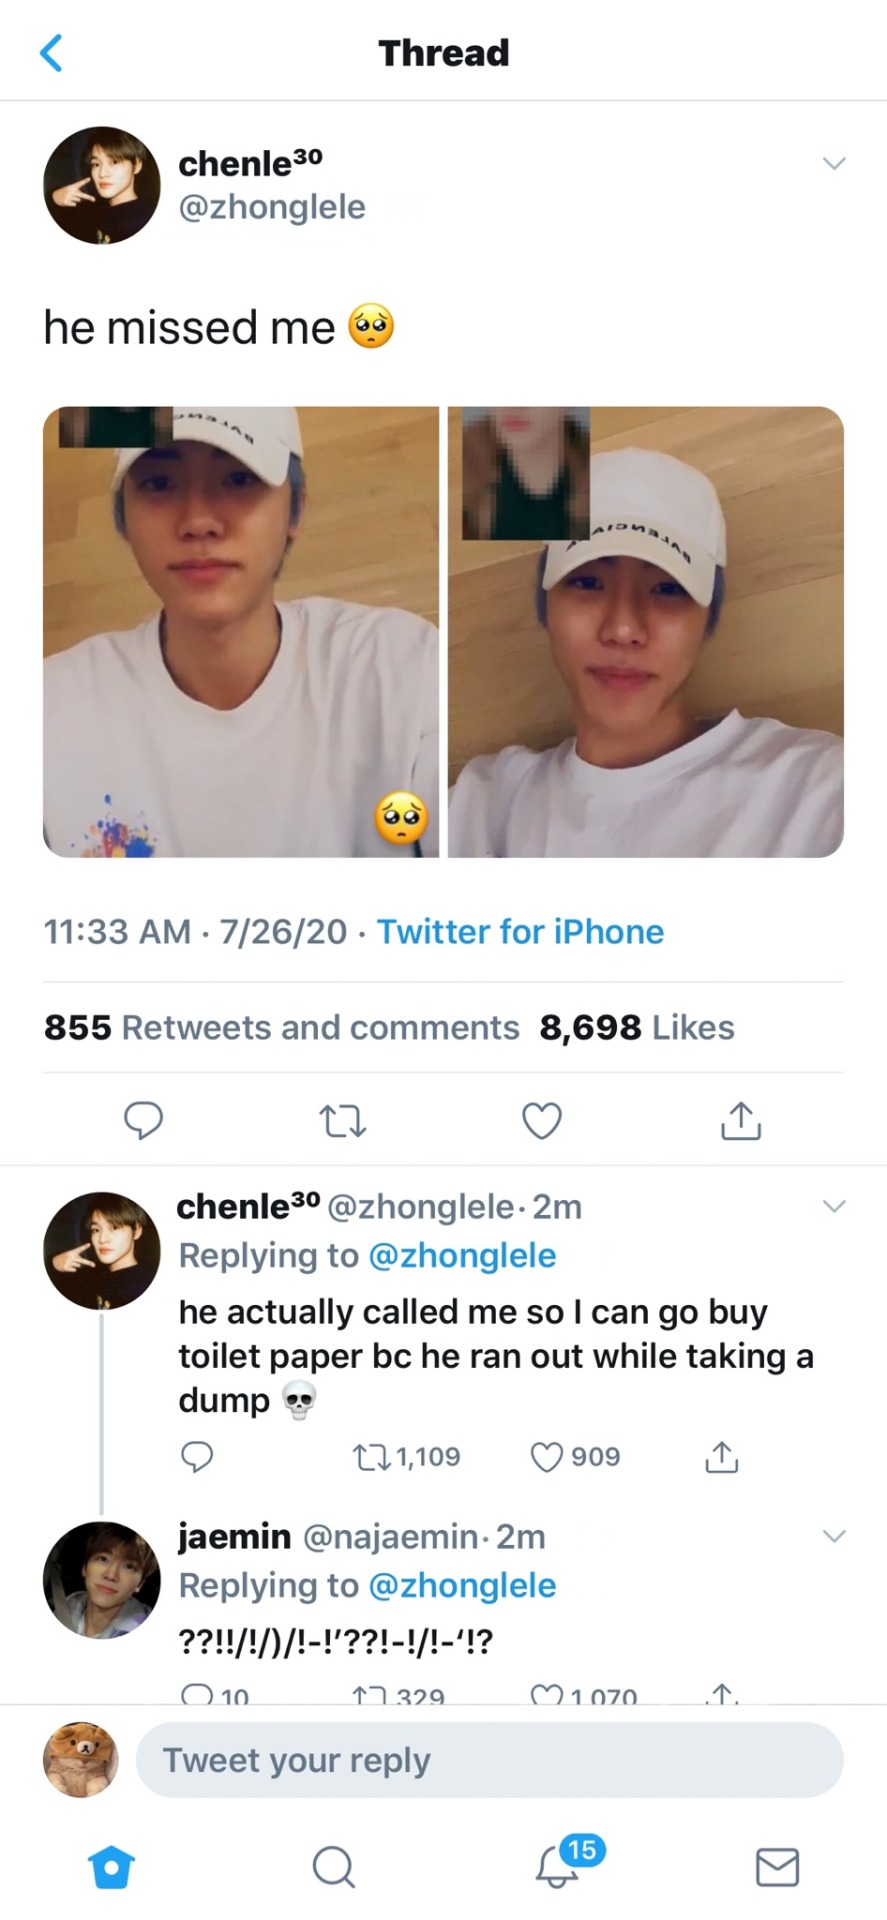This screenshot has height=1920, width=887.
Task: Open notifications bell with 15 badge
Action: 558,1866
